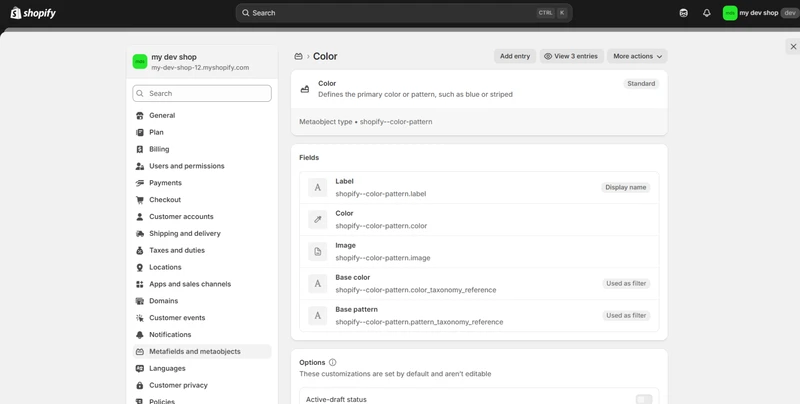
Task: Click the Base color field type icon
Action: click(x=317, y=284)
